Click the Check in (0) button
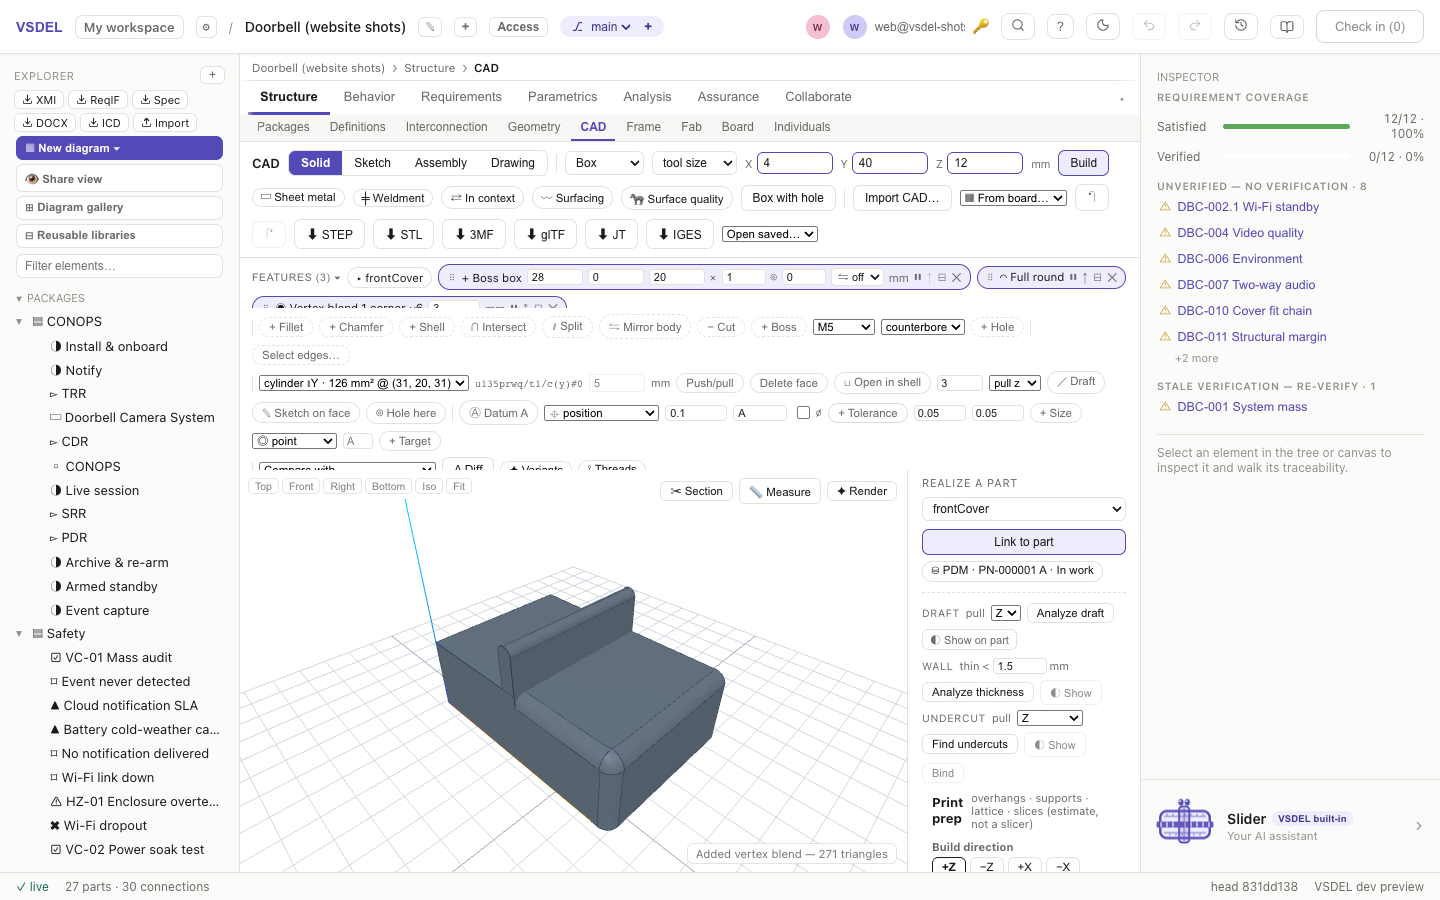This screenshot has height=900, width=1440. pyautogui.click(x=1370, y=27)
